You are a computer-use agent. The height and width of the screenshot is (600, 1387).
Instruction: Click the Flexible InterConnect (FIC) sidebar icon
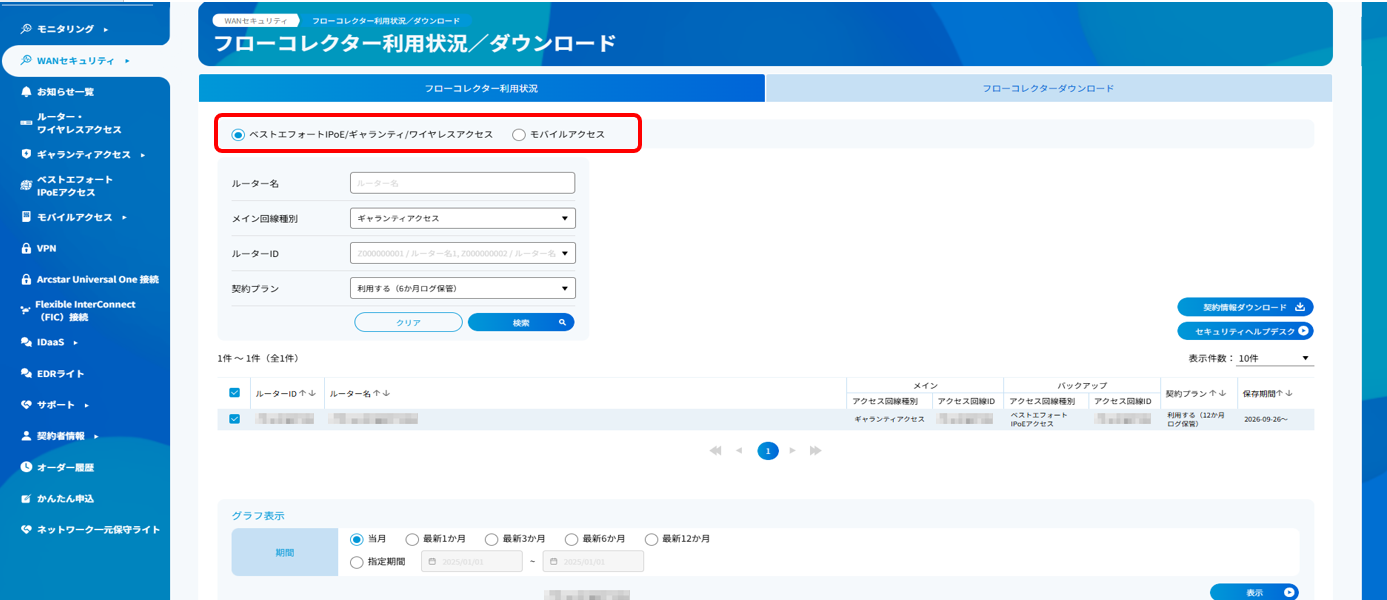26,310
